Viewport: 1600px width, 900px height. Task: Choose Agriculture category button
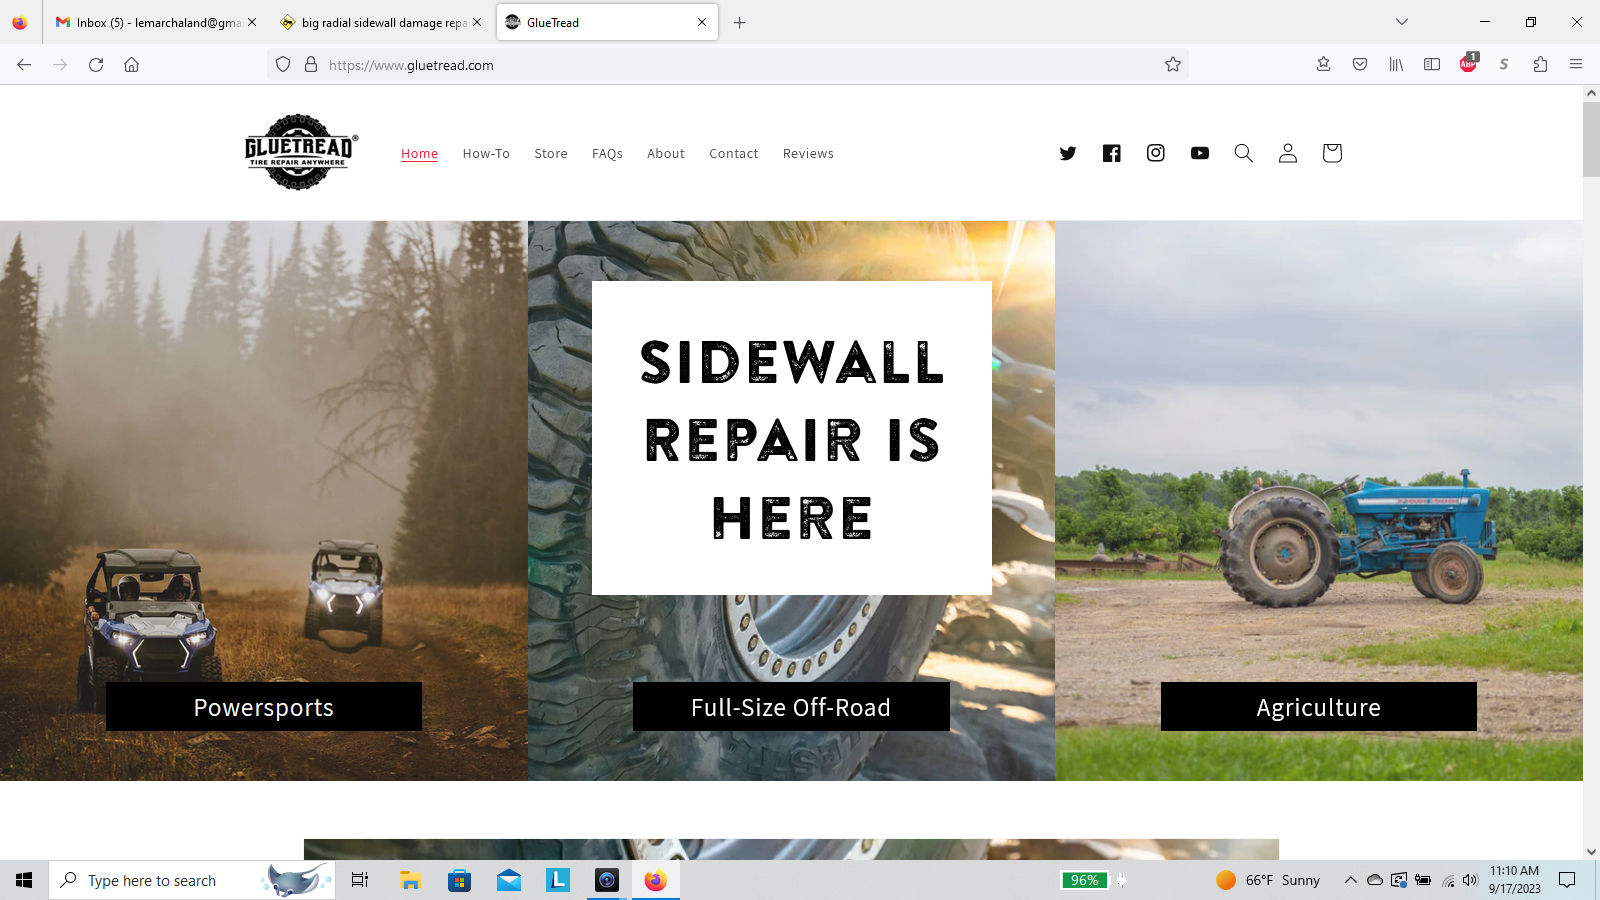click(x=1319, y=707)
